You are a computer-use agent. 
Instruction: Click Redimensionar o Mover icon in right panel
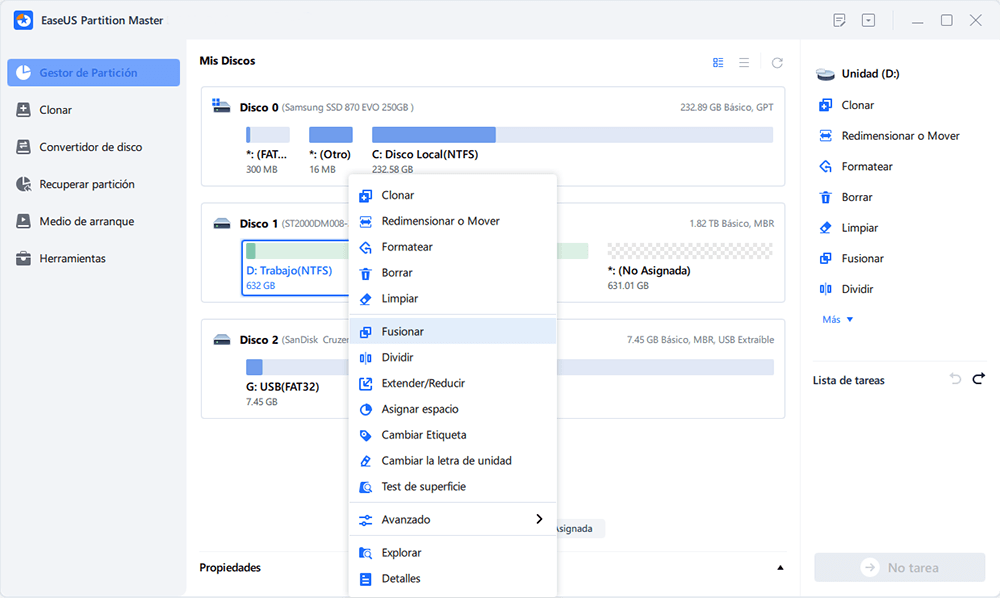tap(825, 136)
